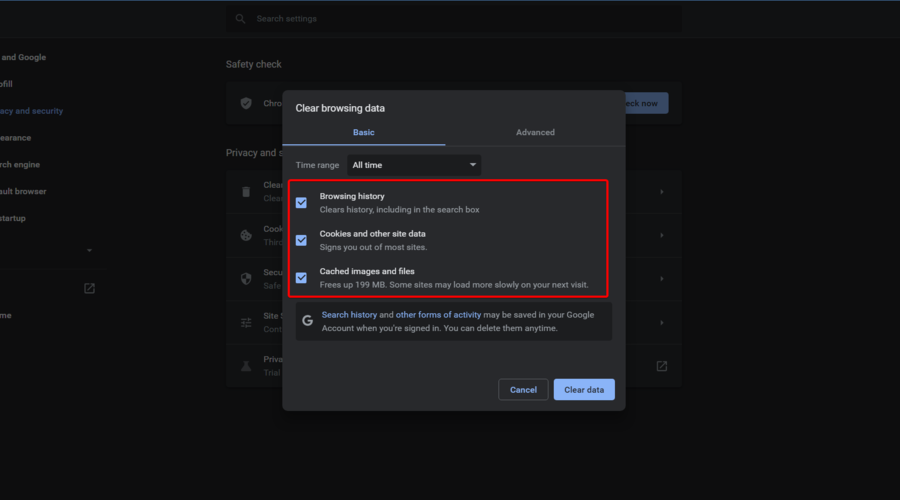
Task: Click the Cancel button
Action: (x=523, y=390)
